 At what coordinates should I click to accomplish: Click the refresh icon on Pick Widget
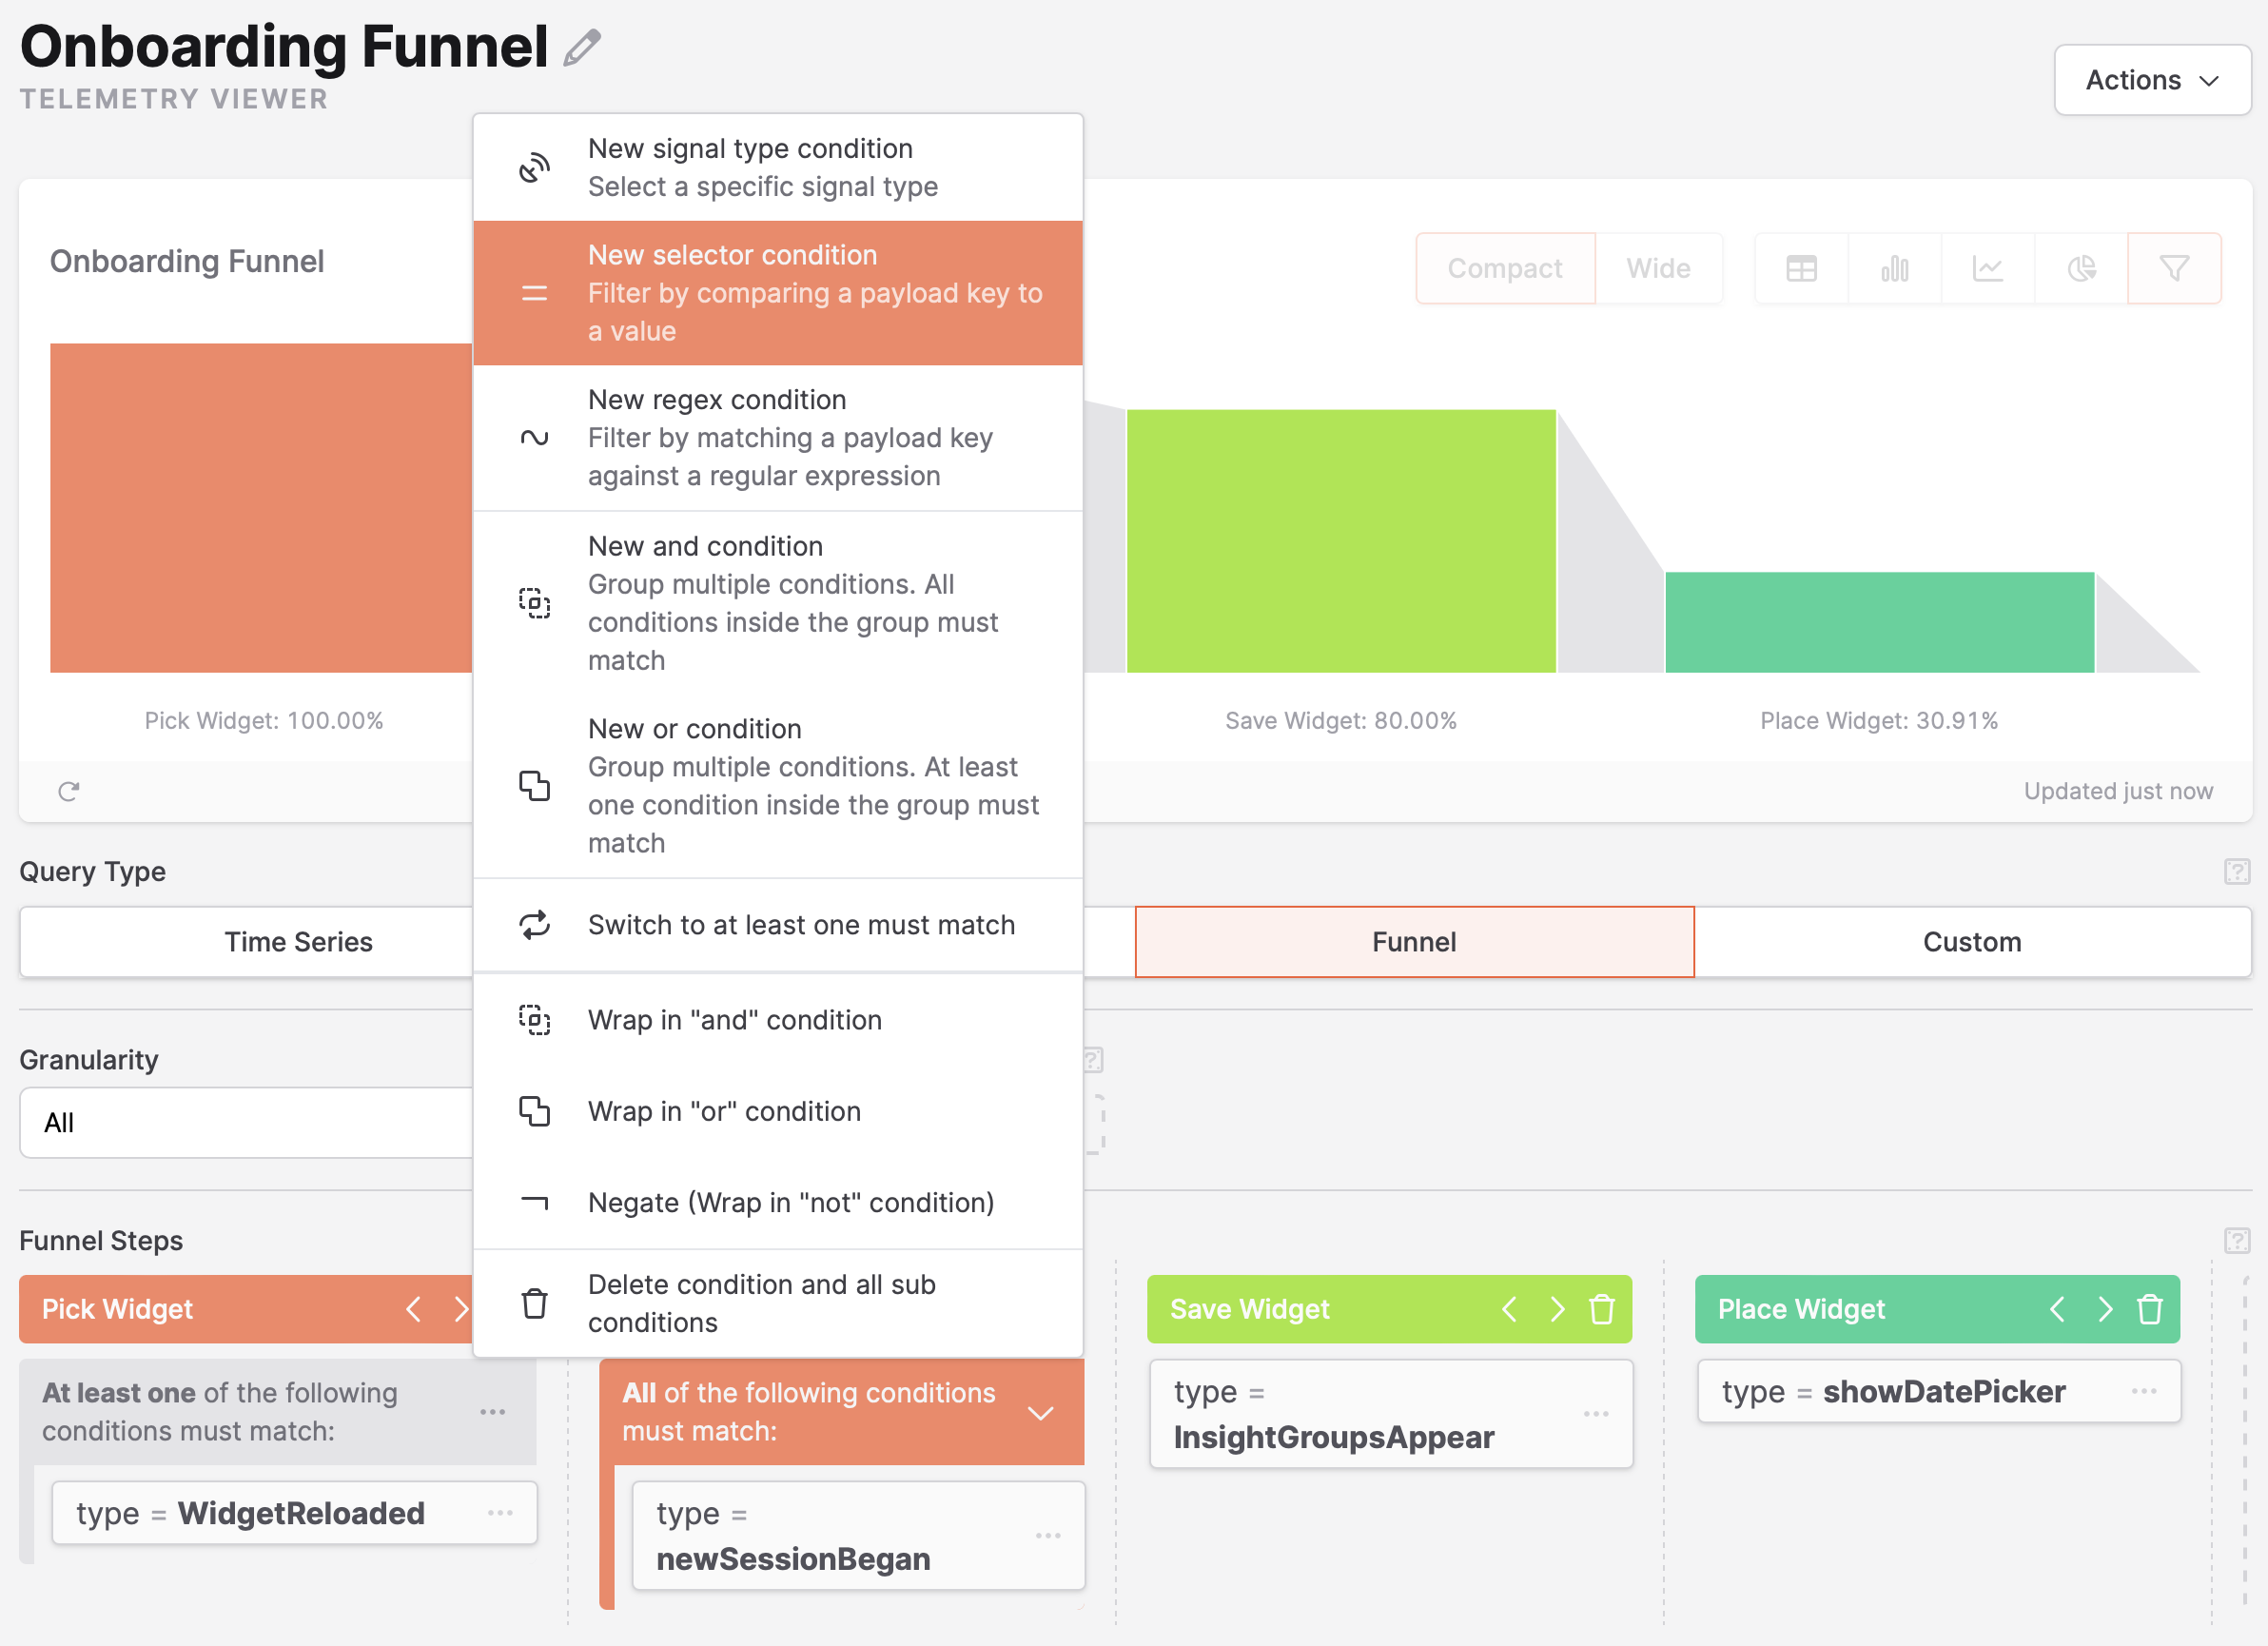[67, 791]
